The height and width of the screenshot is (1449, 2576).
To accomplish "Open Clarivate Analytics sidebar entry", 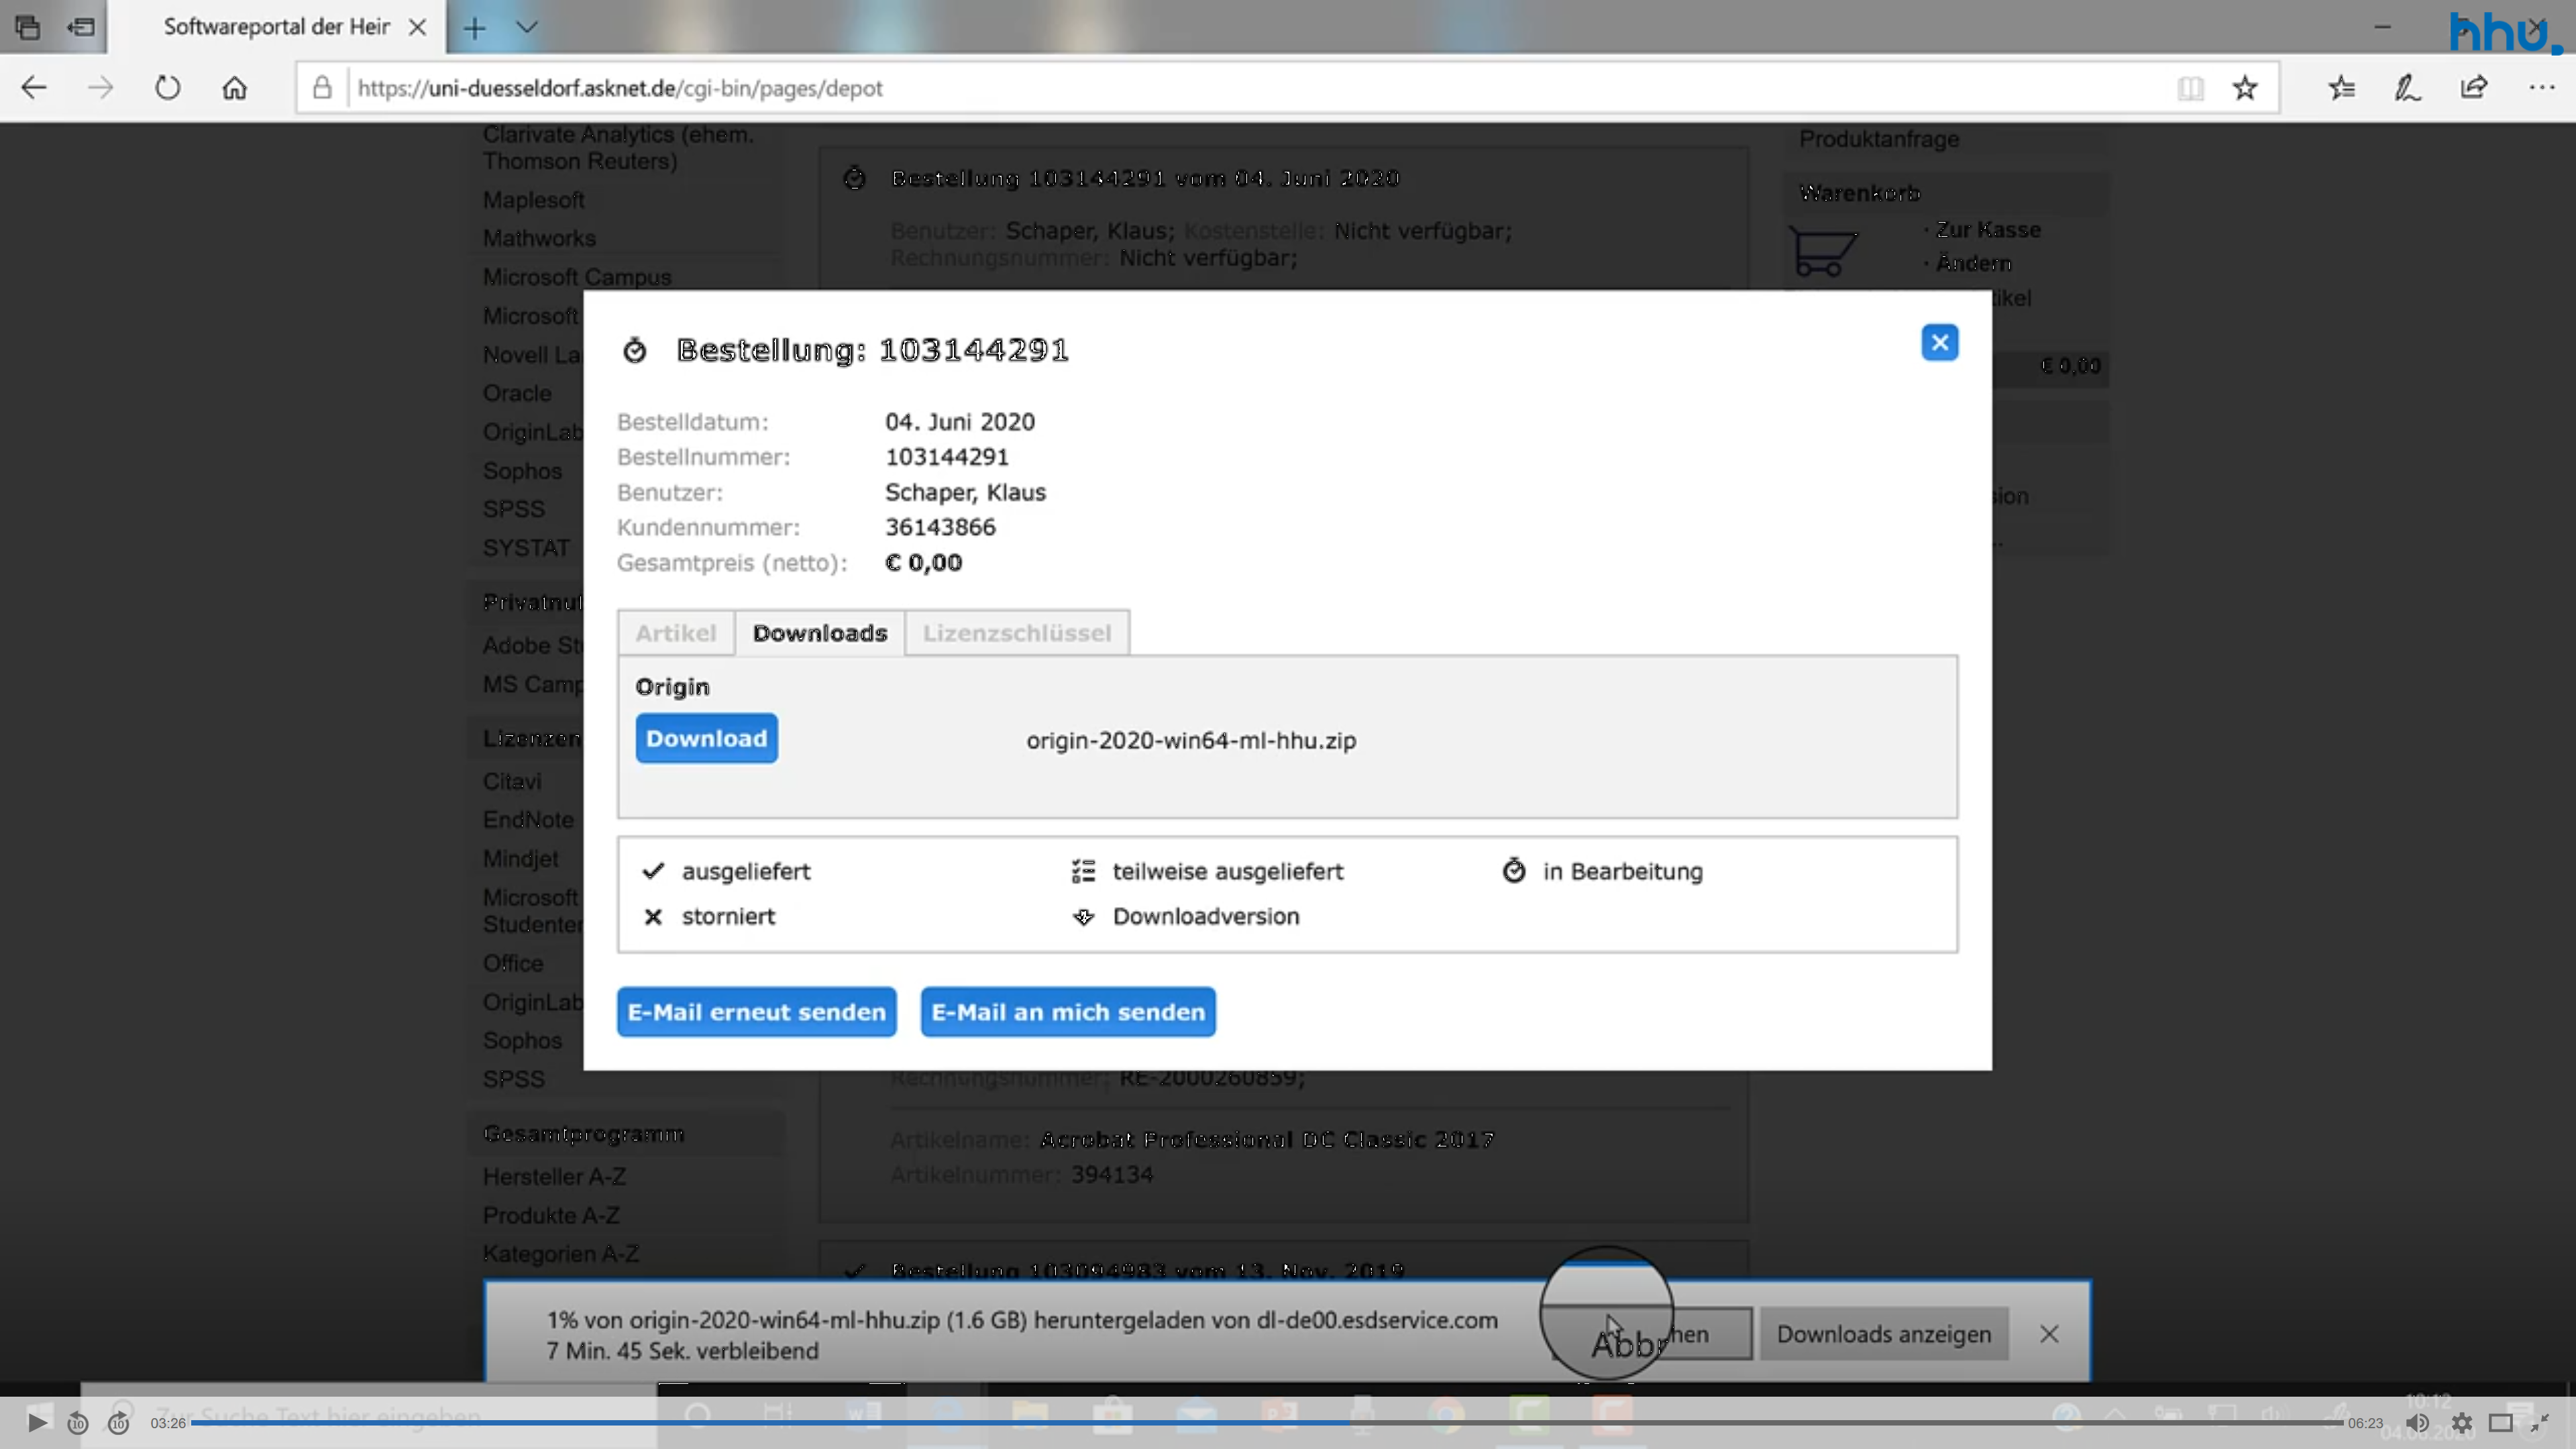I will (618, 148).
